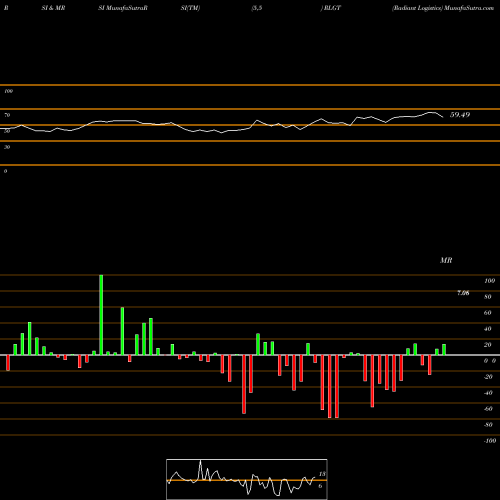The width and height of the screenshot is (500, 500).
Task: Click the RLGT ticker text in header
Action: pos(332,8)
